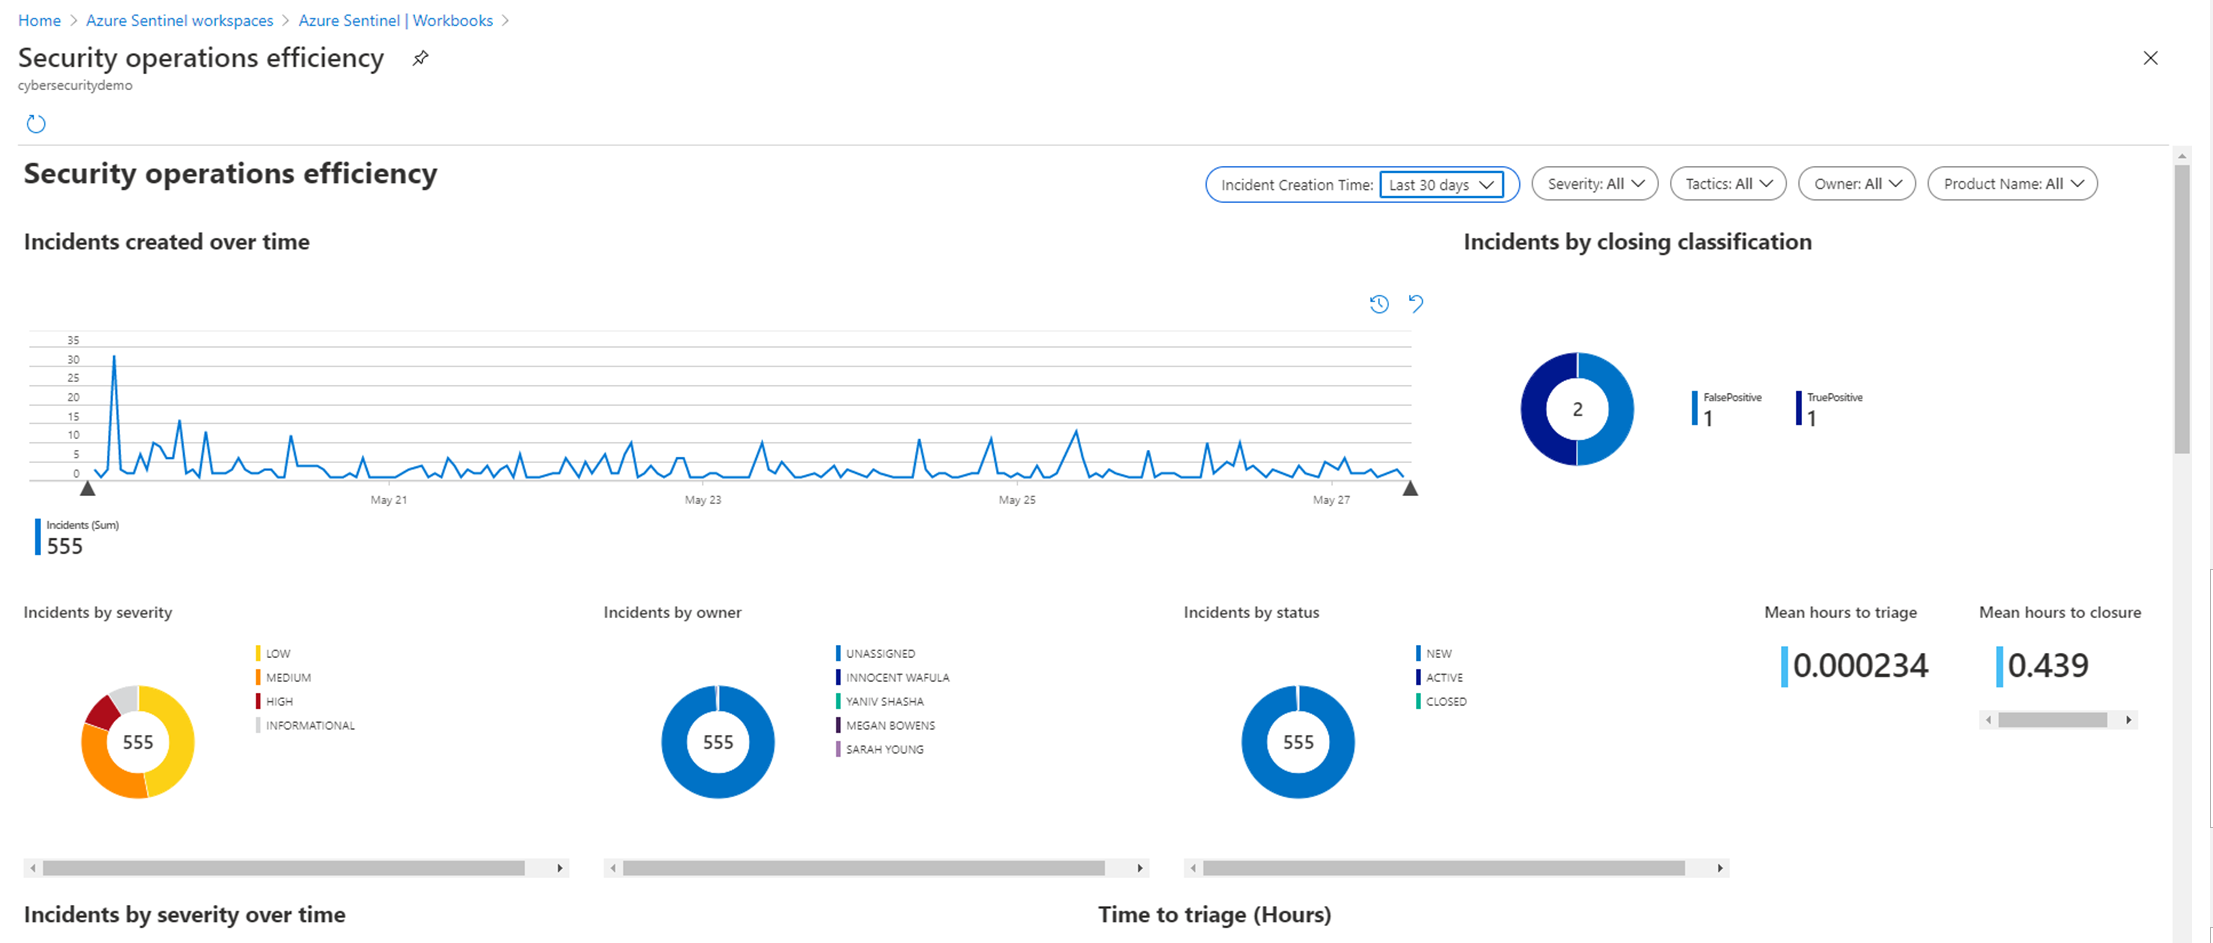Image resolution: width=2213 pixels, height=943 pixels.
Task: Open Azure Sentinel workspaces from breadcrumb
Action: coord(179,20)
